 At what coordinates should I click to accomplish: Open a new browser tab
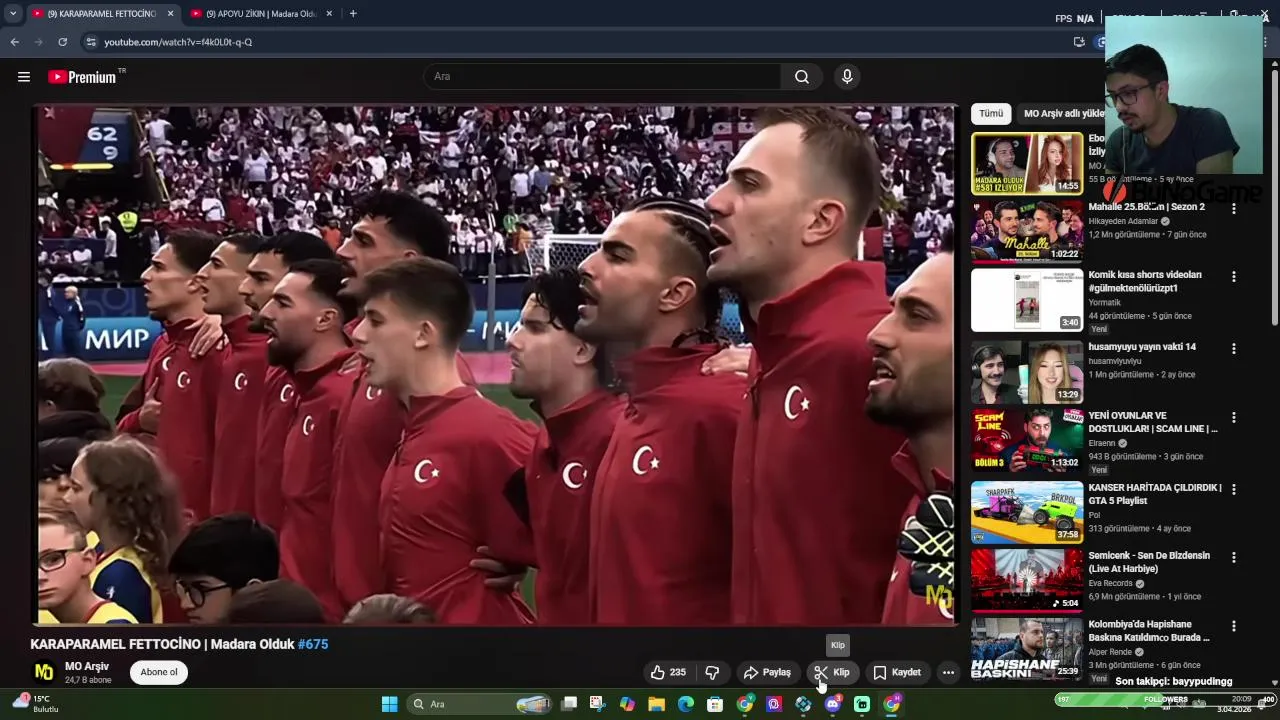353,14
